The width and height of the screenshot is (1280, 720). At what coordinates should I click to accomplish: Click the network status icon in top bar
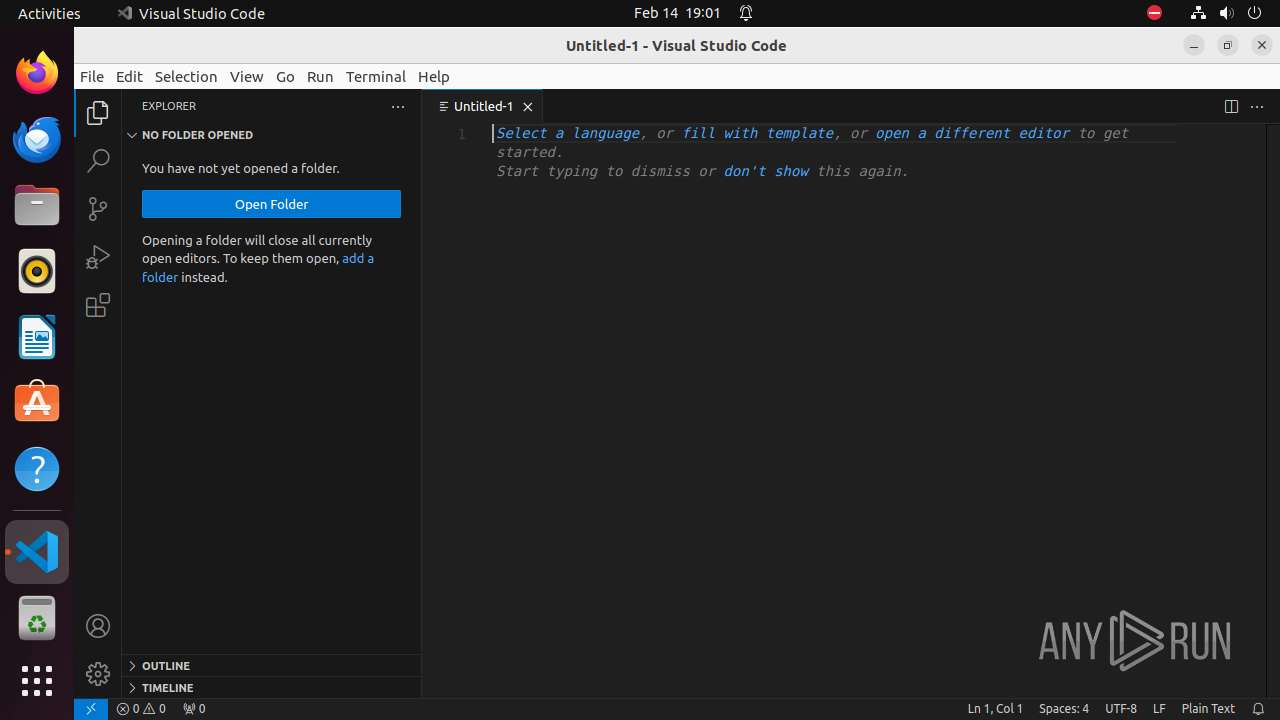point(1198,13)
